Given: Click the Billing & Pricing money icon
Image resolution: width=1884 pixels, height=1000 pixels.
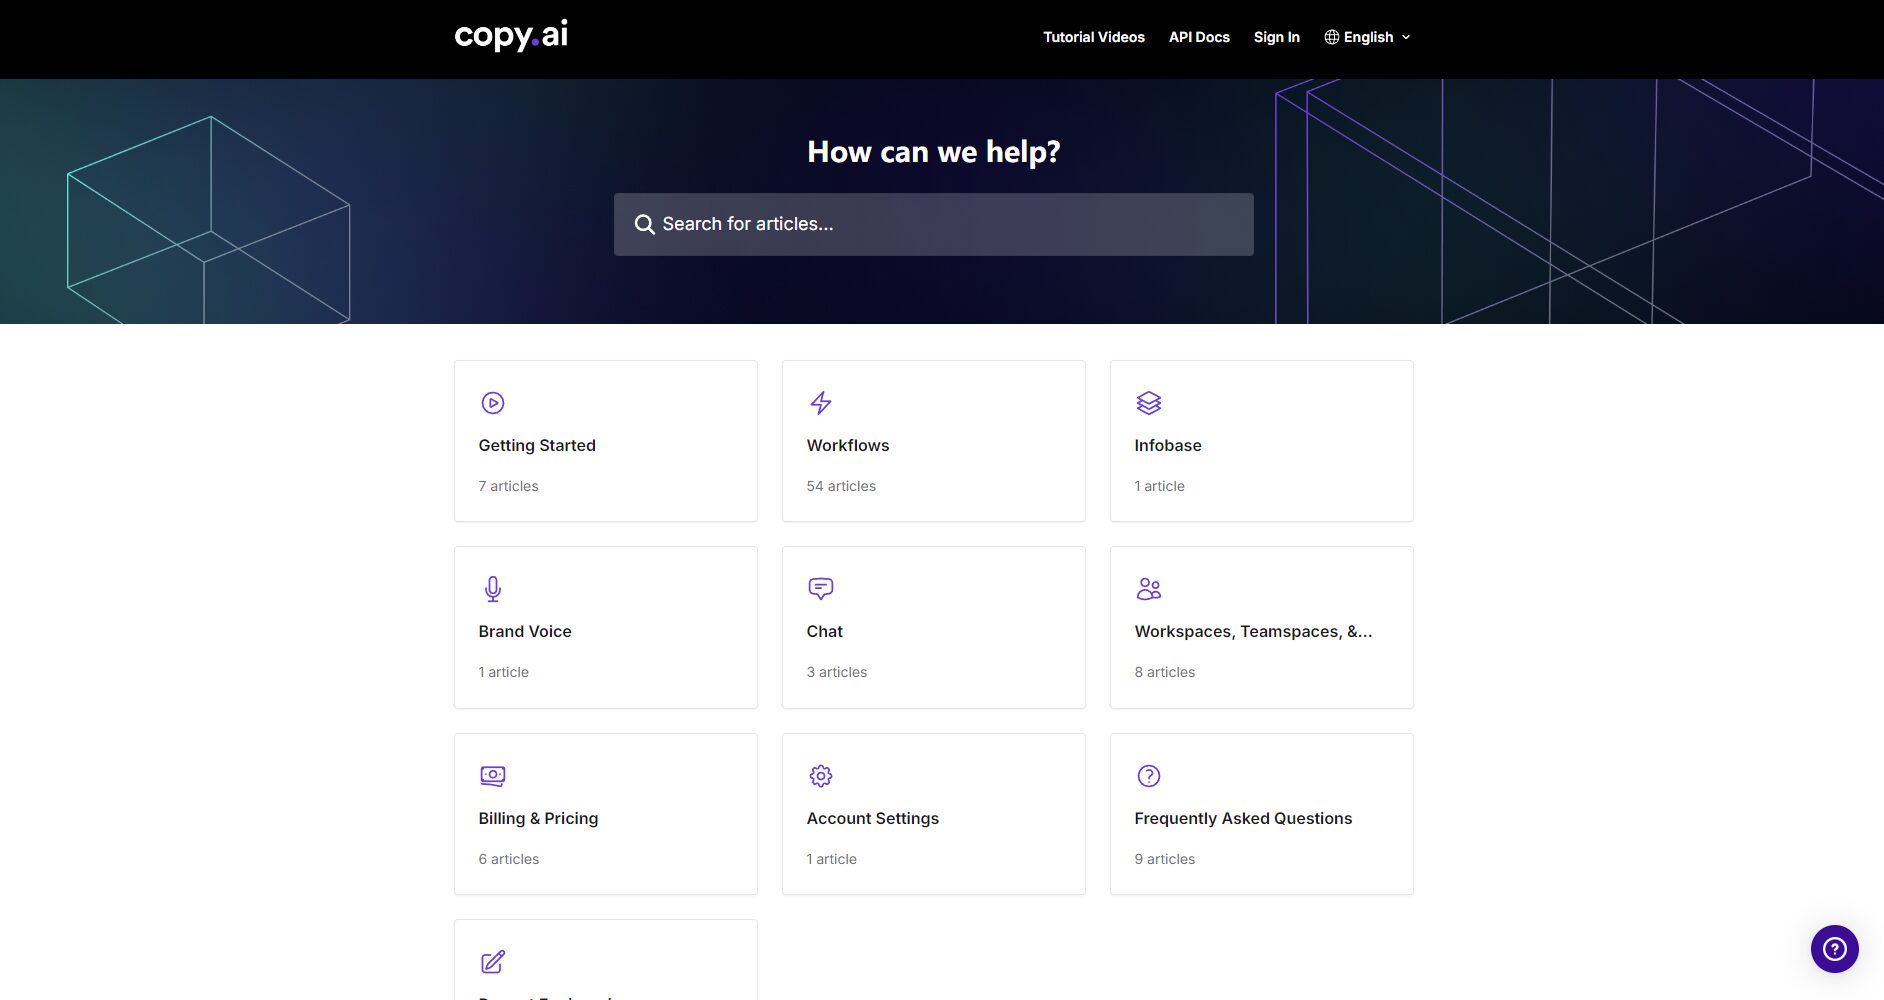Looking at the screenshot, I should [492, 776].
